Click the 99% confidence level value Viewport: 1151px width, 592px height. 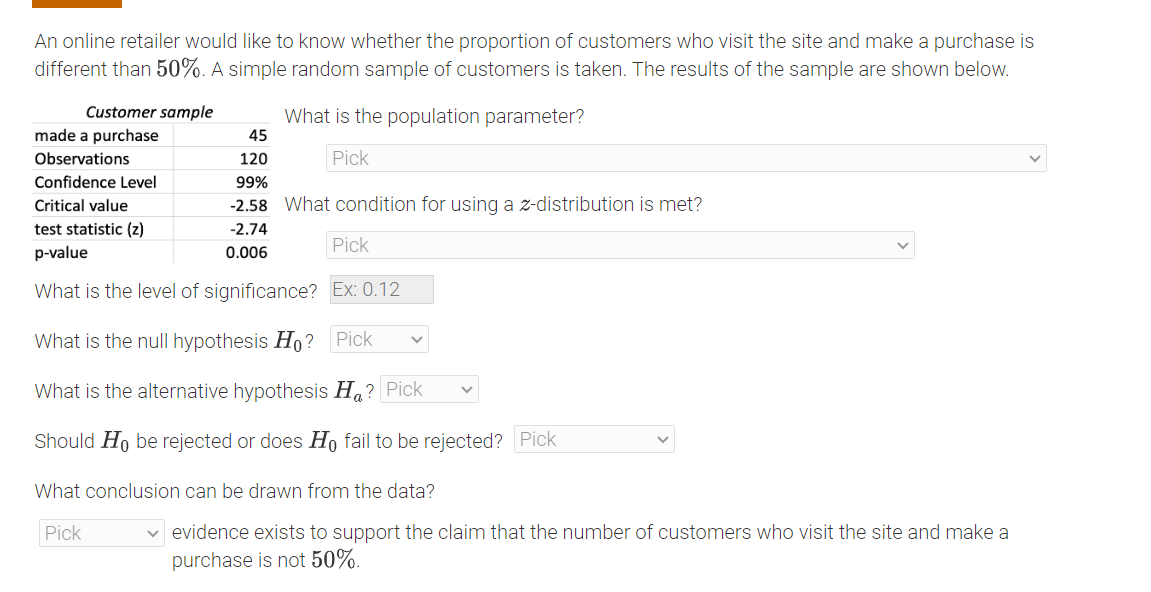253,182
